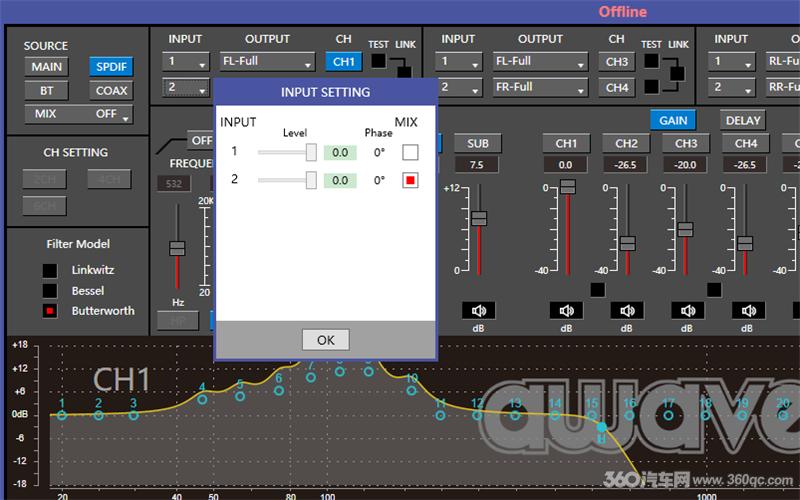Open third group INPUT 1 dropdown
The height and width of the screenshot is (500, 800).
[731, 62]
